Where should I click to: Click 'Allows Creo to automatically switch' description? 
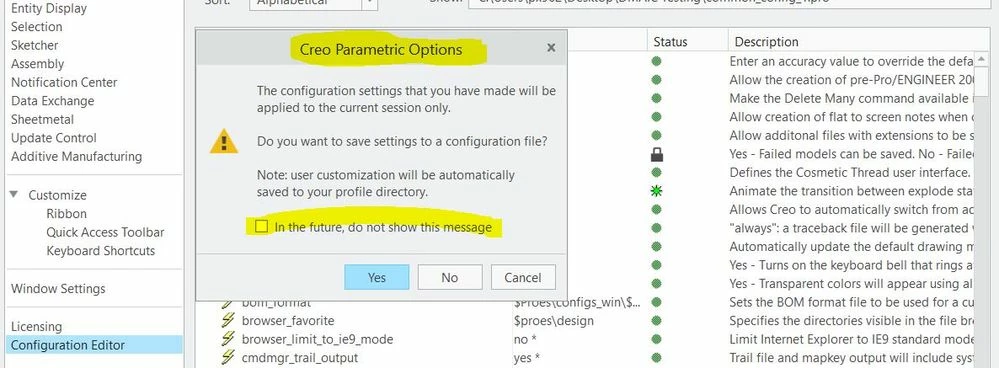851,209
